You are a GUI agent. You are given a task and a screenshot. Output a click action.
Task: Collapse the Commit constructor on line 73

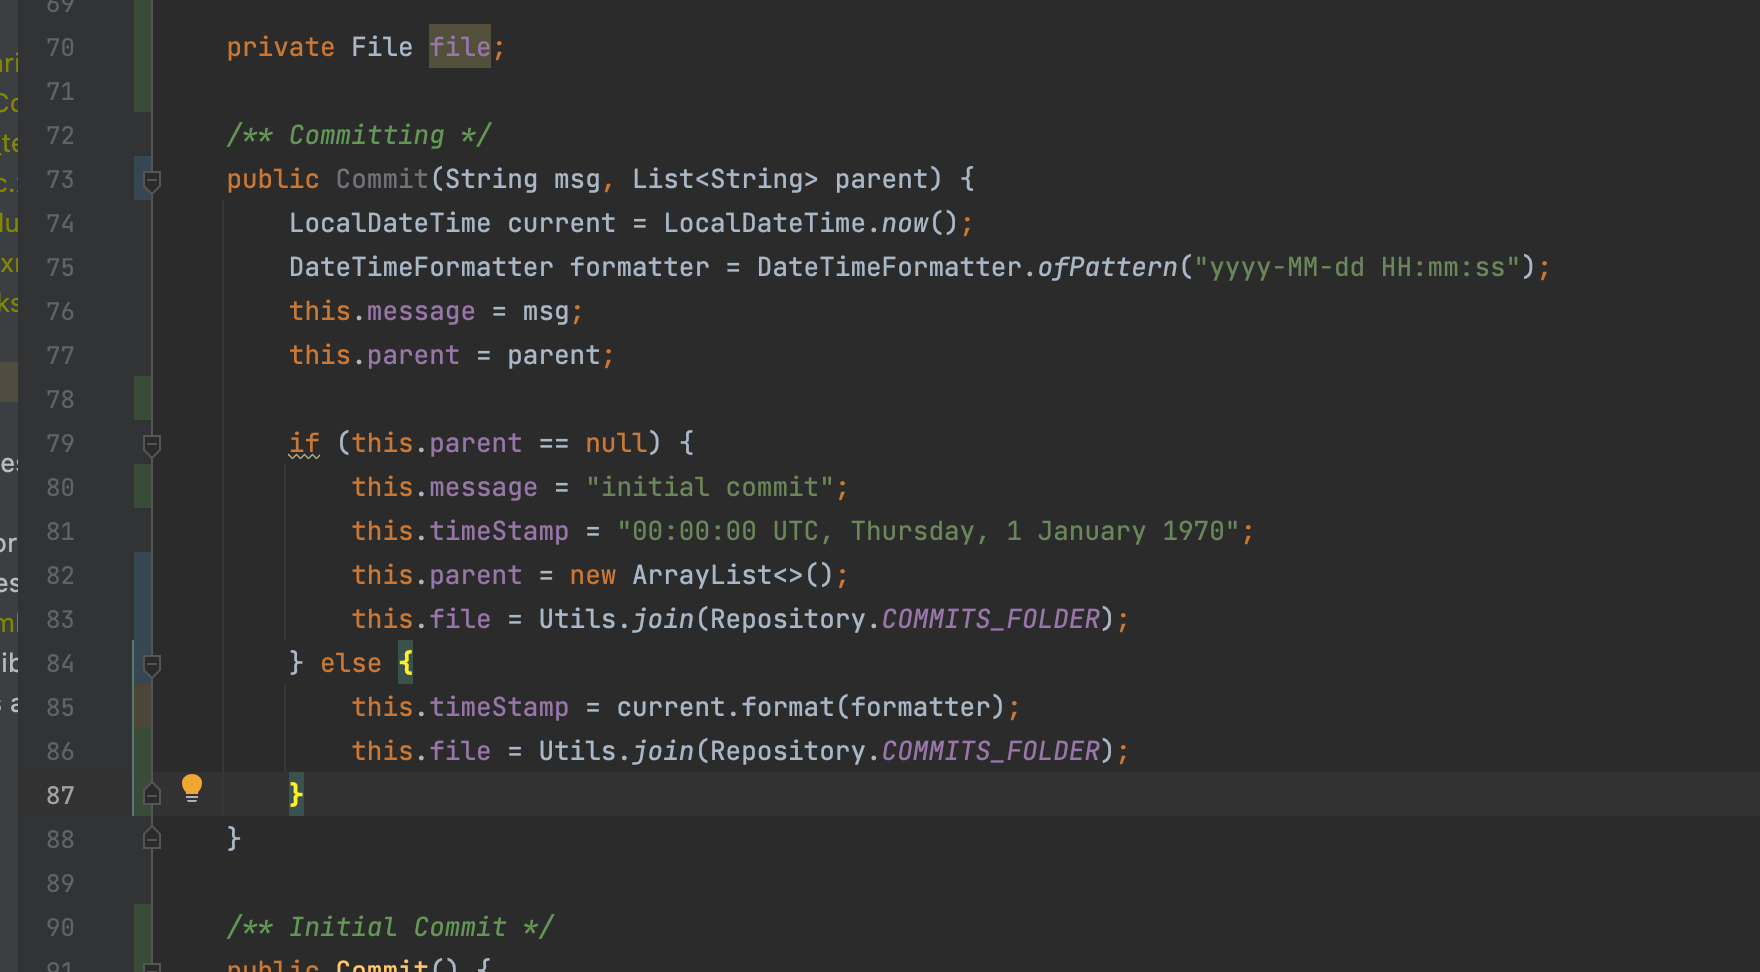(152, 180)
